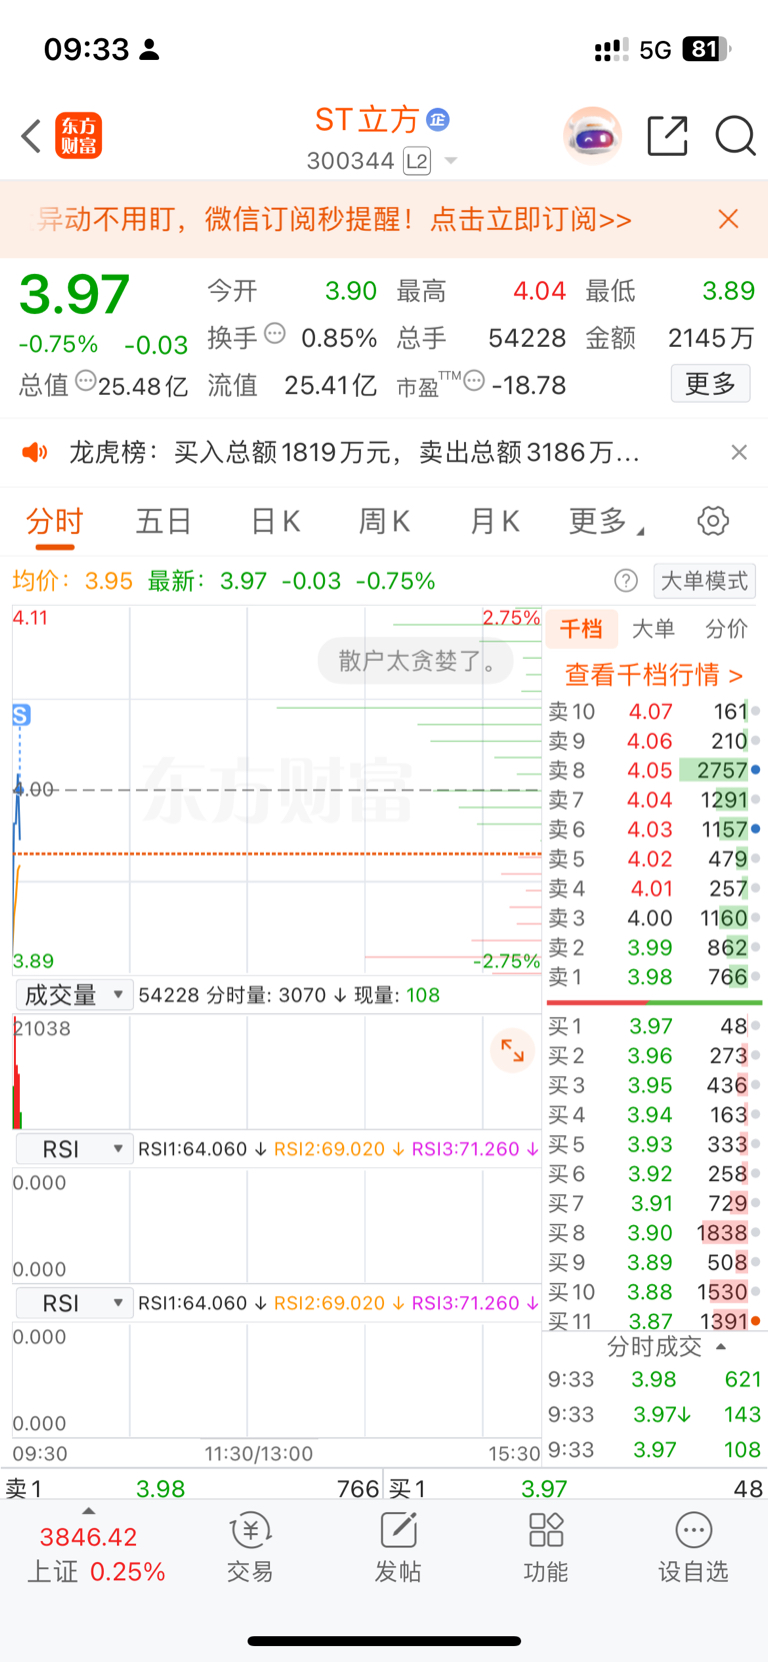Viewport: 768px width, 1663px height.
Task: Tap the big price 3.97
Action: (x=75, y=295)
